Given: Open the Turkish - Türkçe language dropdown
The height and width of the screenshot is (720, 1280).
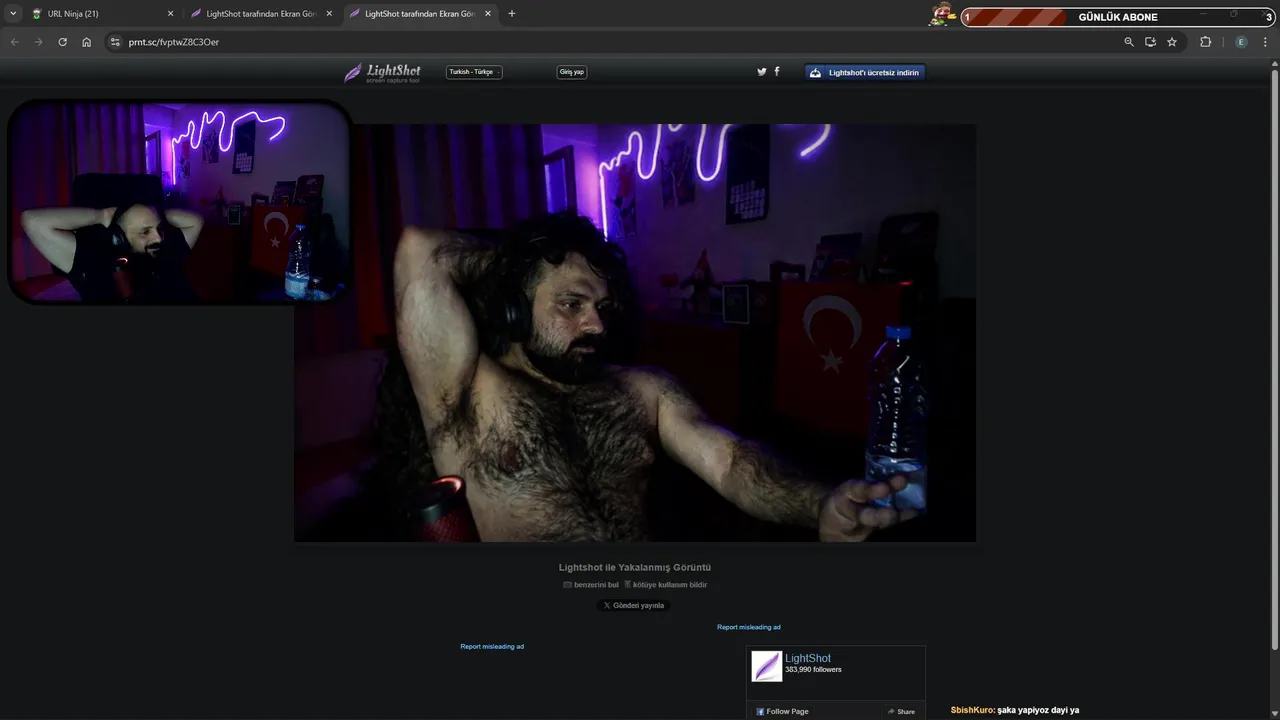Looking at the screenshot, I should [474, 72].
